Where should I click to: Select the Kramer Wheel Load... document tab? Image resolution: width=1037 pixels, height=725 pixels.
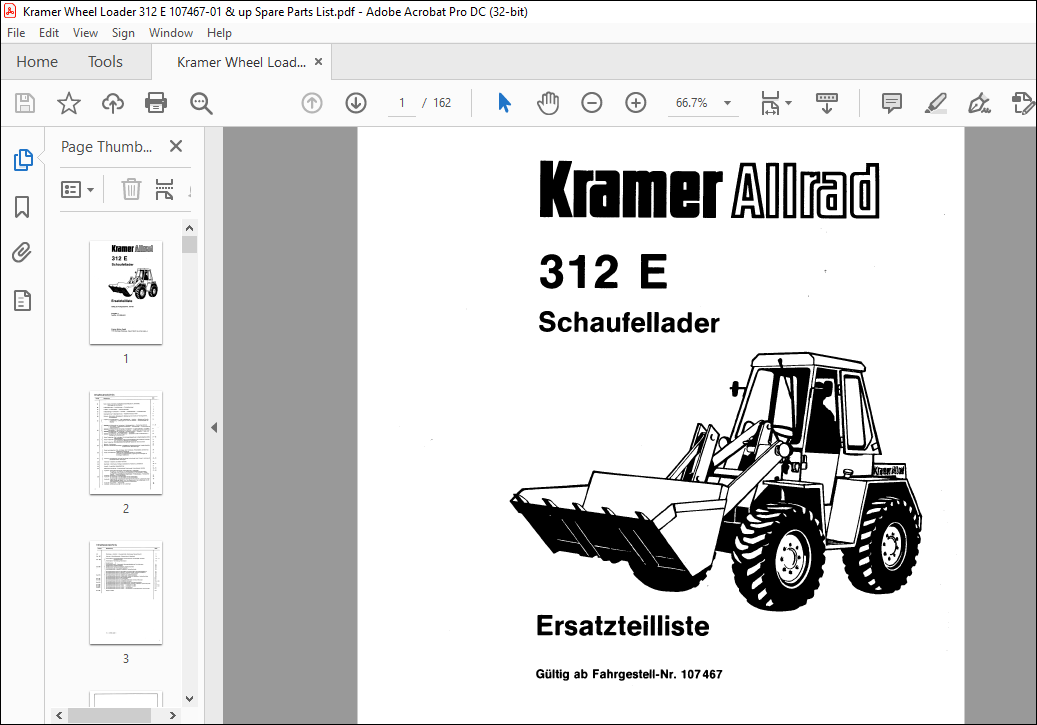point(241,62)
